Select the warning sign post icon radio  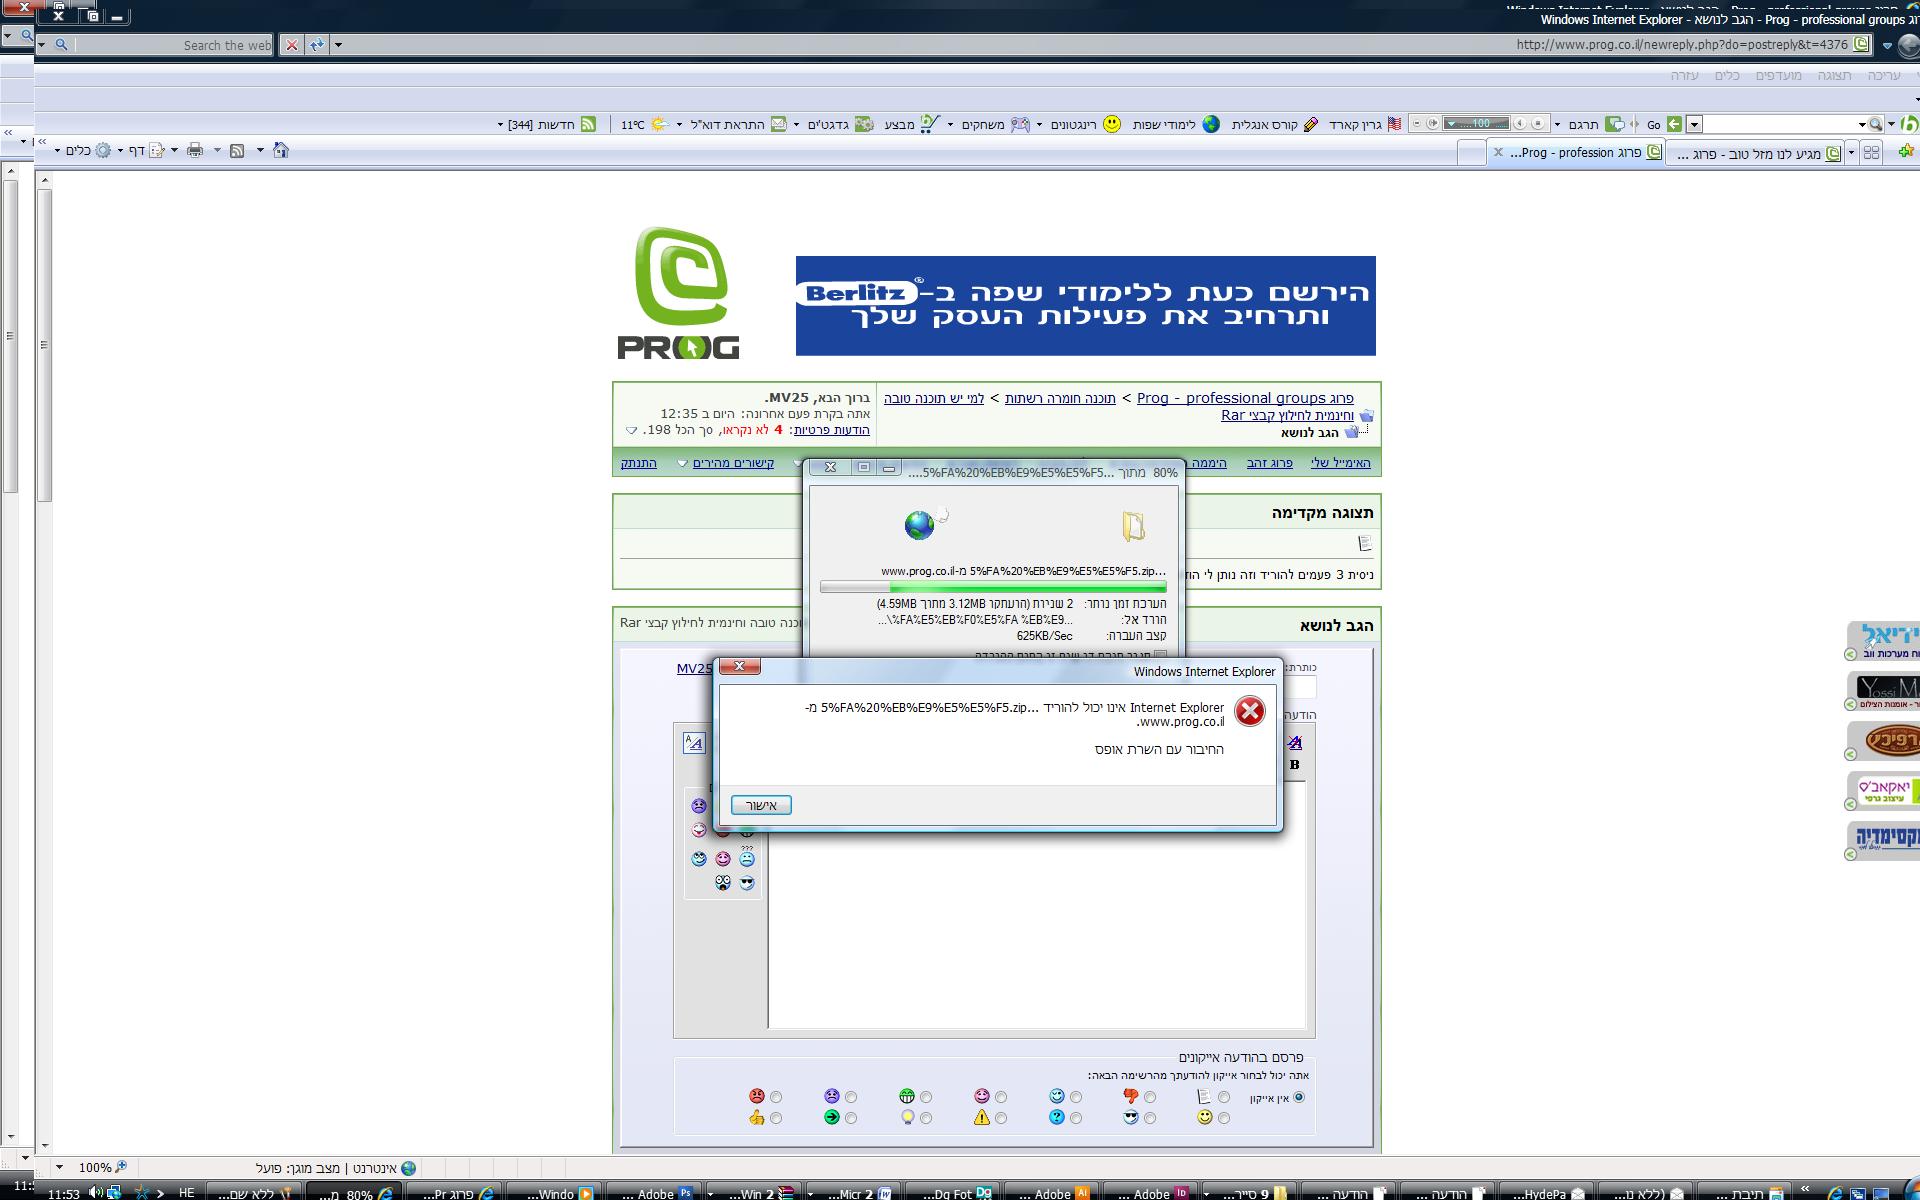pos(1001,1118)
